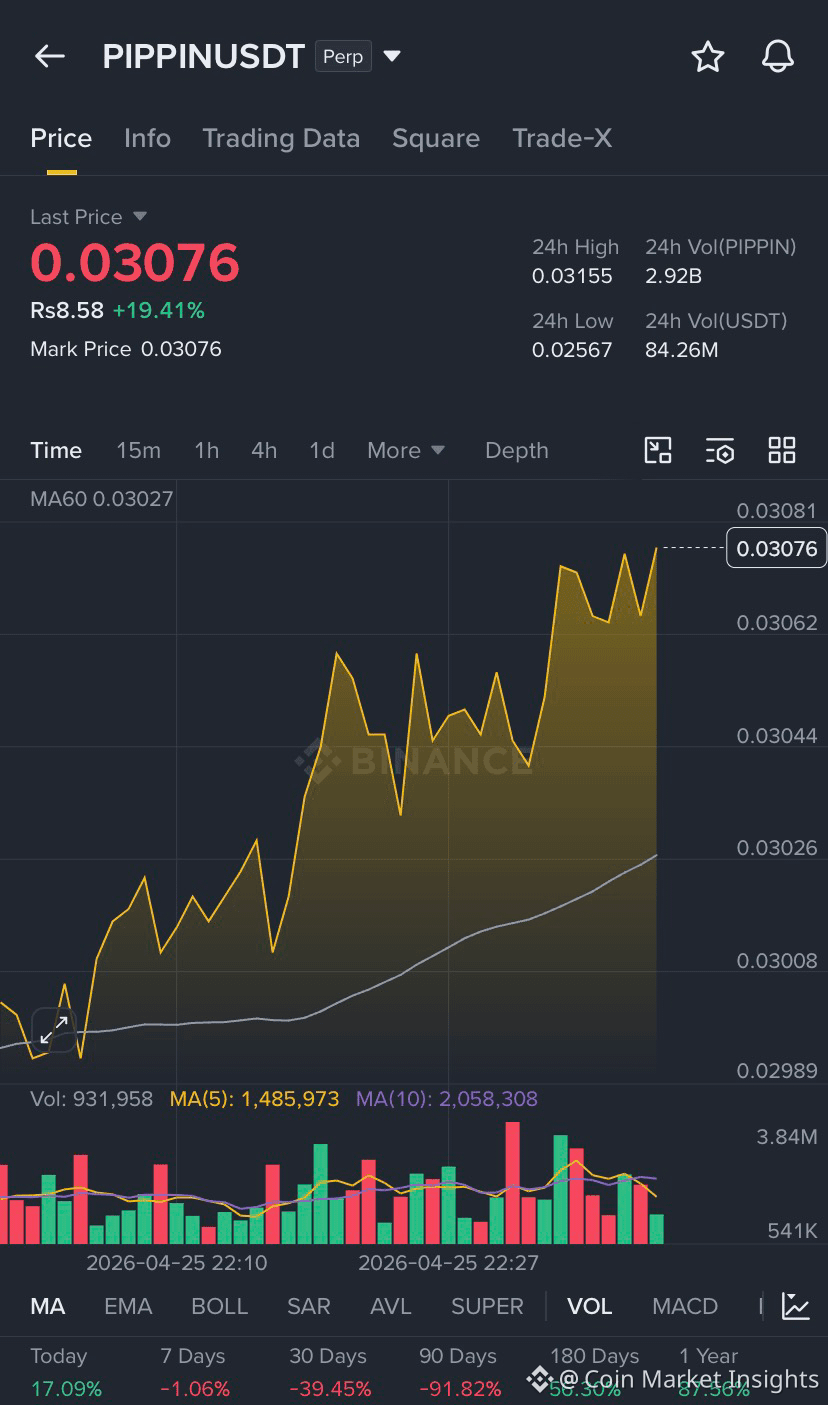The height and width of the screenshot is (1405, 828).
Task: Expand chart to fullscreen arrows icon
Action: pyautogui.click(x=54, y=1029)
